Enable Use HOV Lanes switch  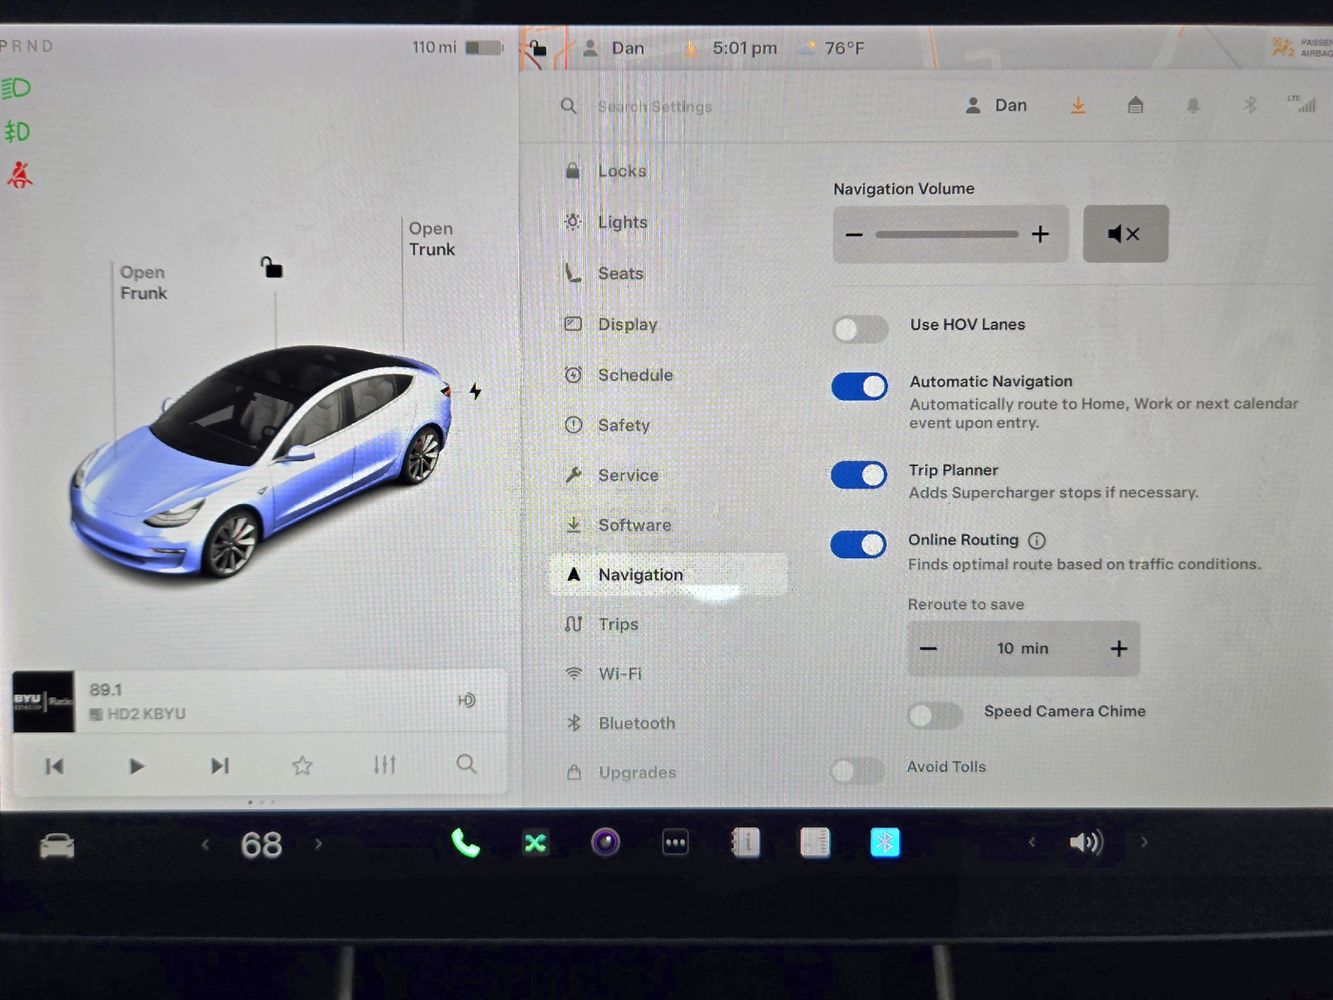click(x=861, y=328)
